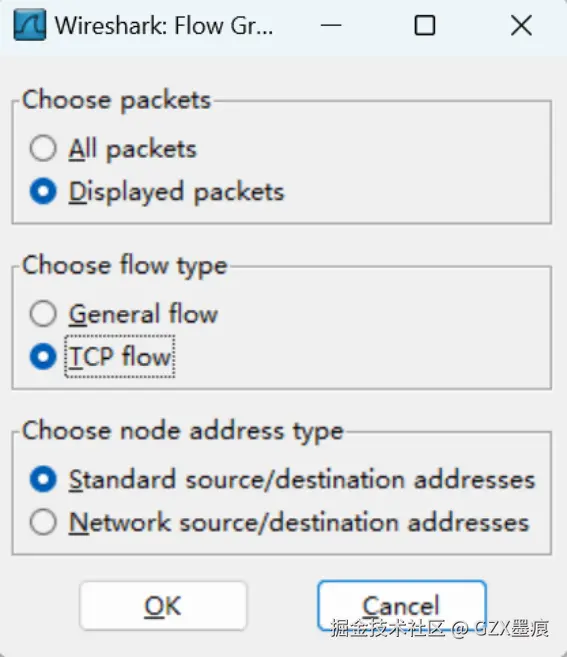Select the All packets radio button
567x657 pixels.
pos(43,148)
